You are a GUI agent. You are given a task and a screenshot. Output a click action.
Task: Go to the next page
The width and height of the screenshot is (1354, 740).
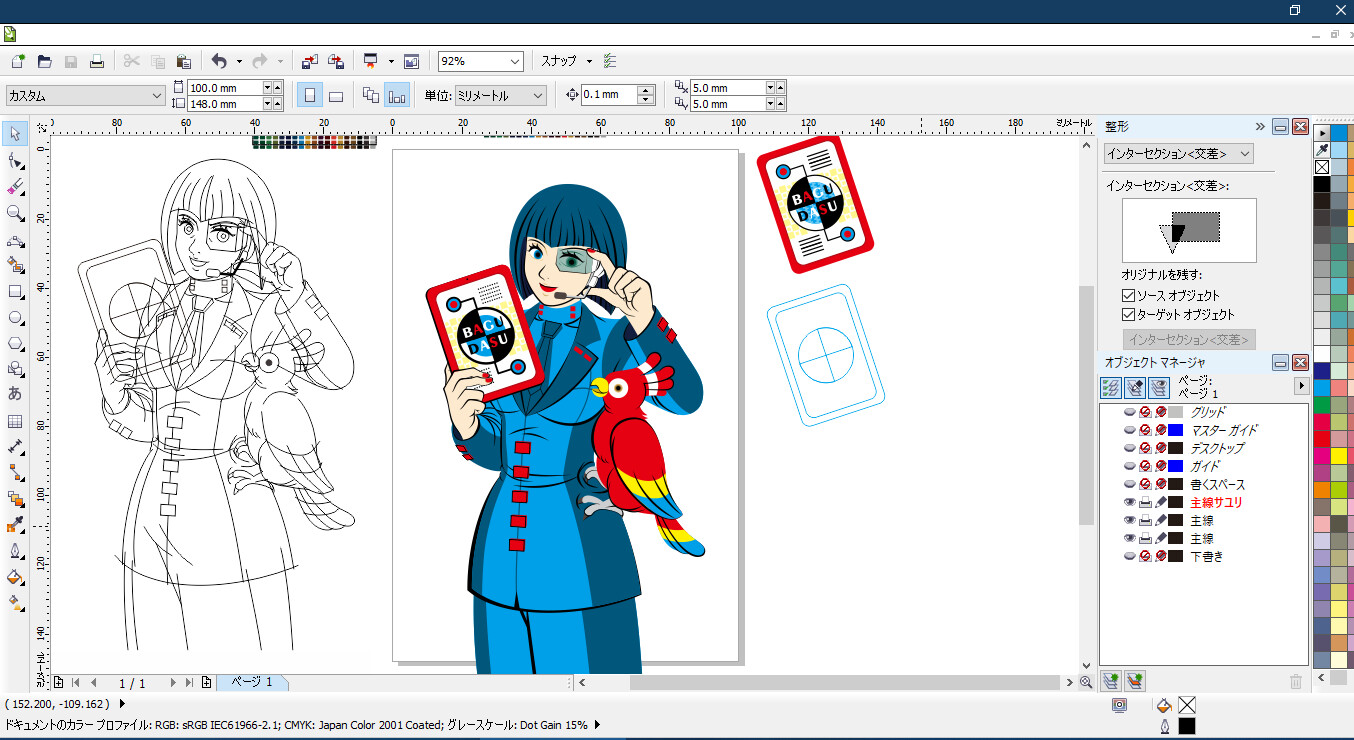point(173,683)
